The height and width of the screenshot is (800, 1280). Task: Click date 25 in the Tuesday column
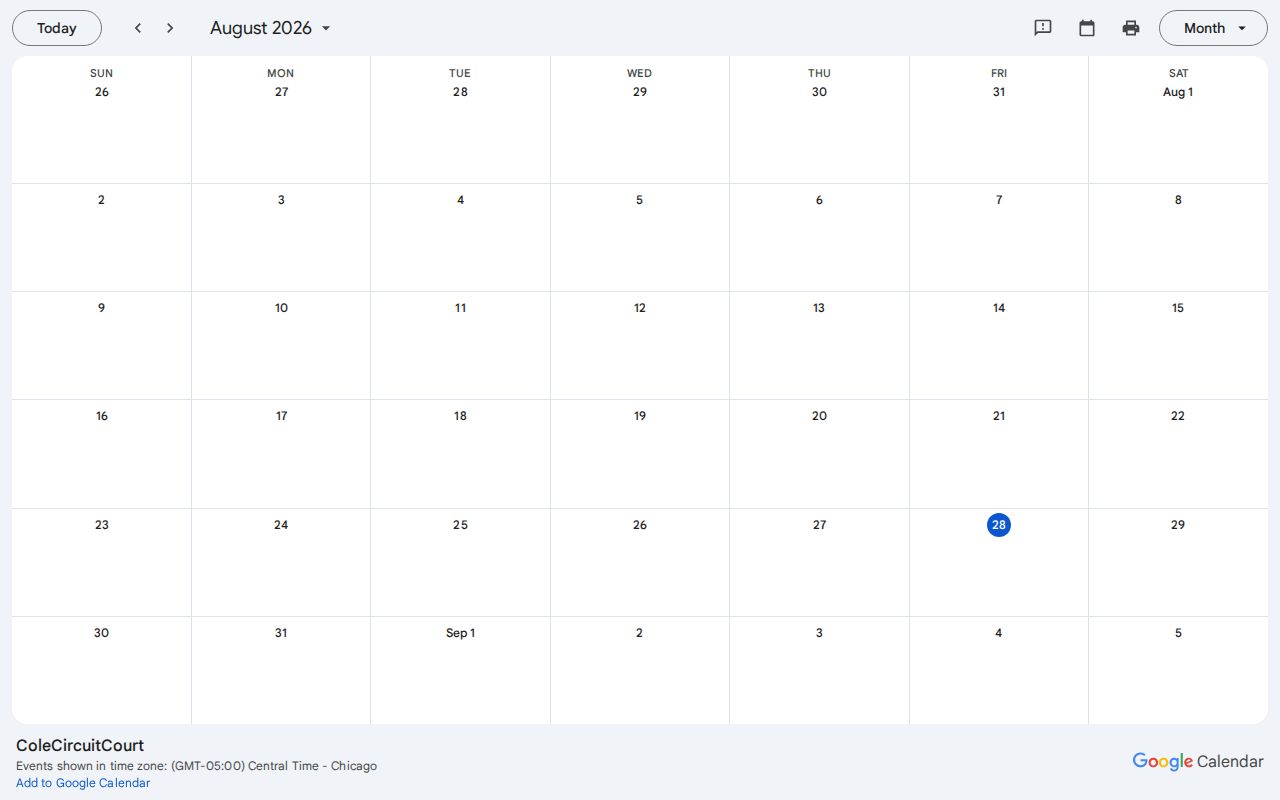click(x=460, y=525)
